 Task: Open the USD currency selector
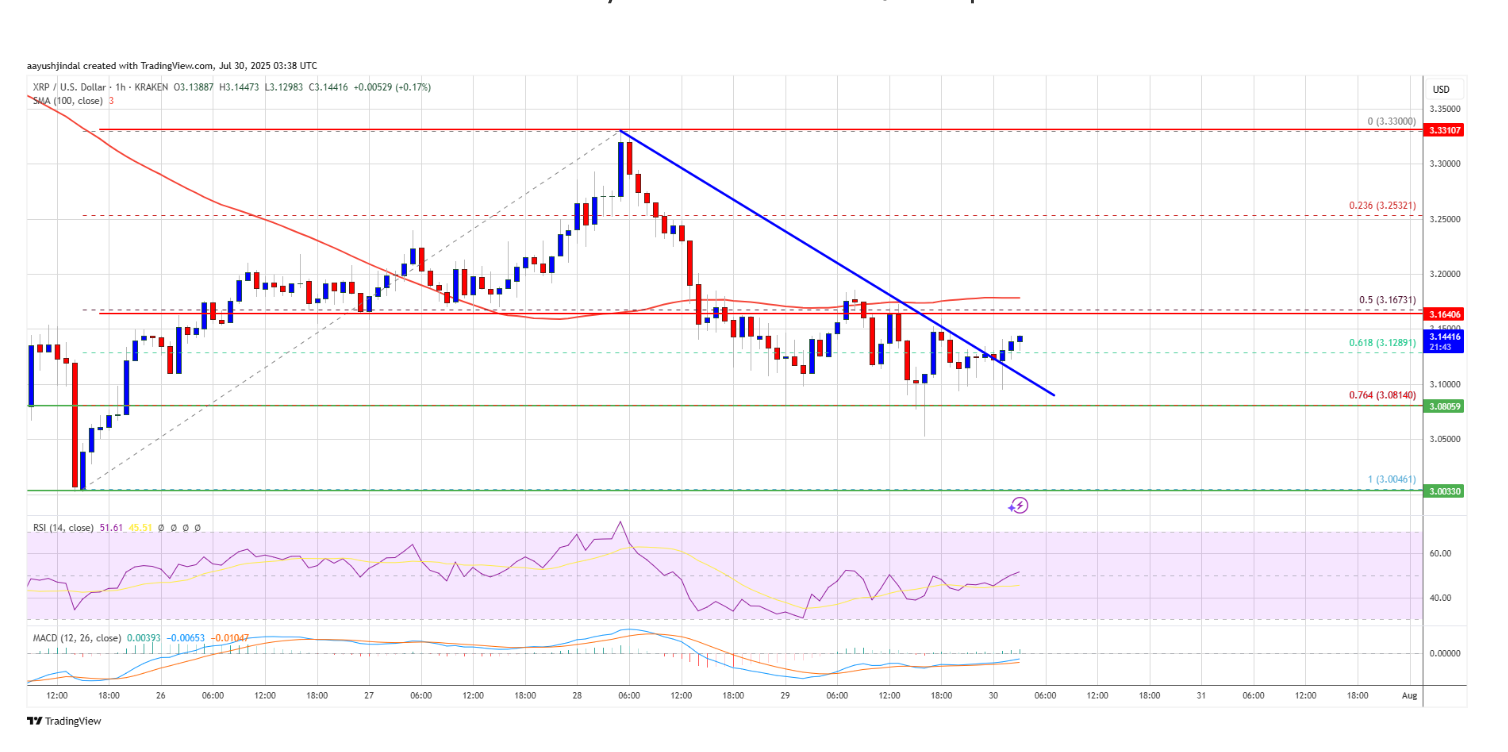1440,90
